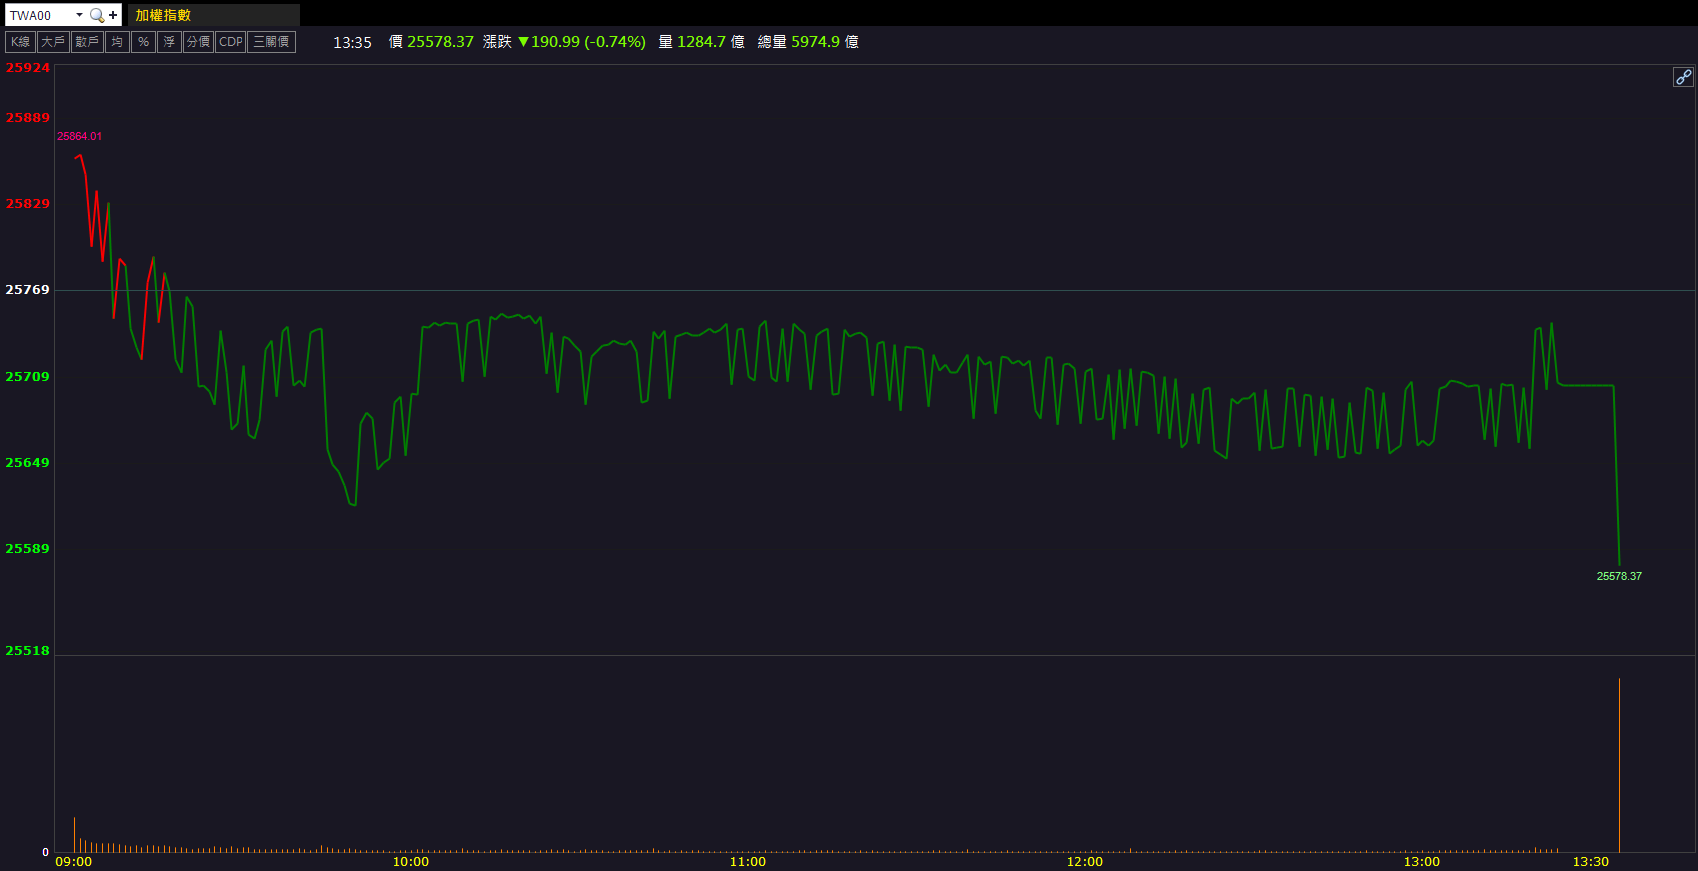The width and height of the screenshot is (1698, 871).
Task: Click the closing volume spike bar
Action: pyautogui.click(x=1619, y=765)
